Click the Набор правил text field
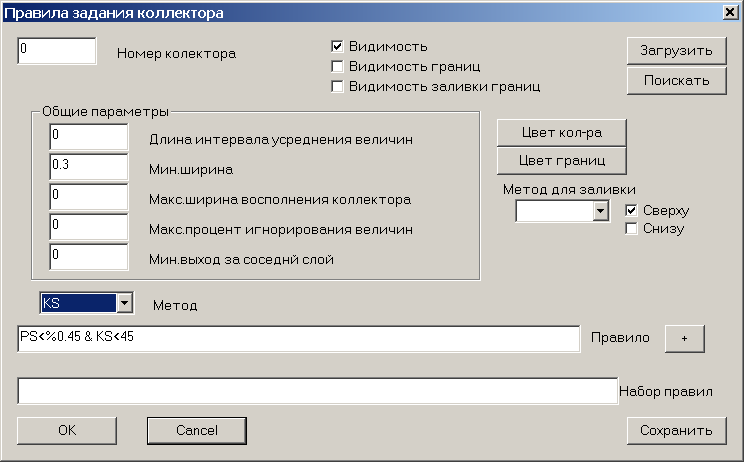 point(317,391)
